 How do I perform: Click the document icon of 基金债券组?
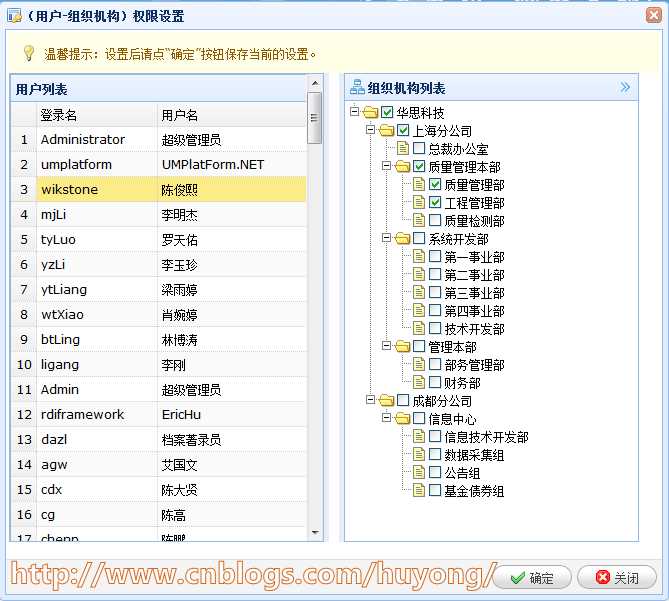pos(419,491)
